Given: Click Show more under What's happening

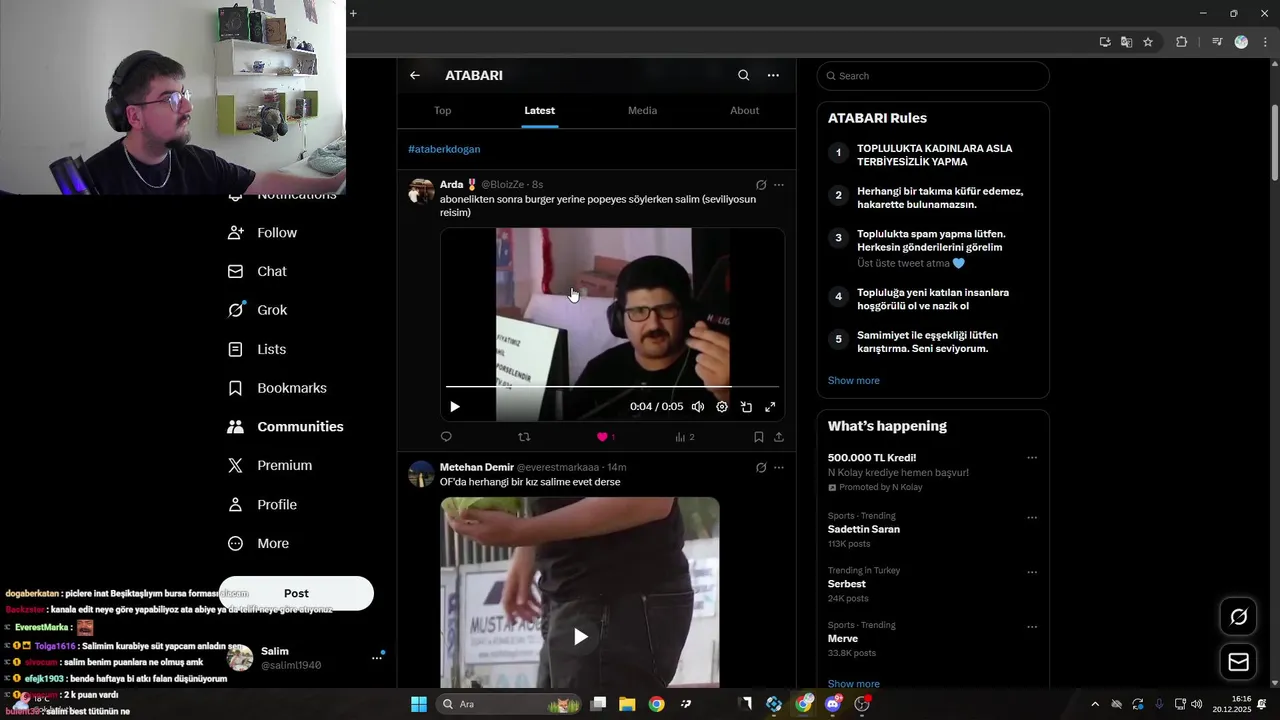Looking at the screenshot, I should click(853, 684).
